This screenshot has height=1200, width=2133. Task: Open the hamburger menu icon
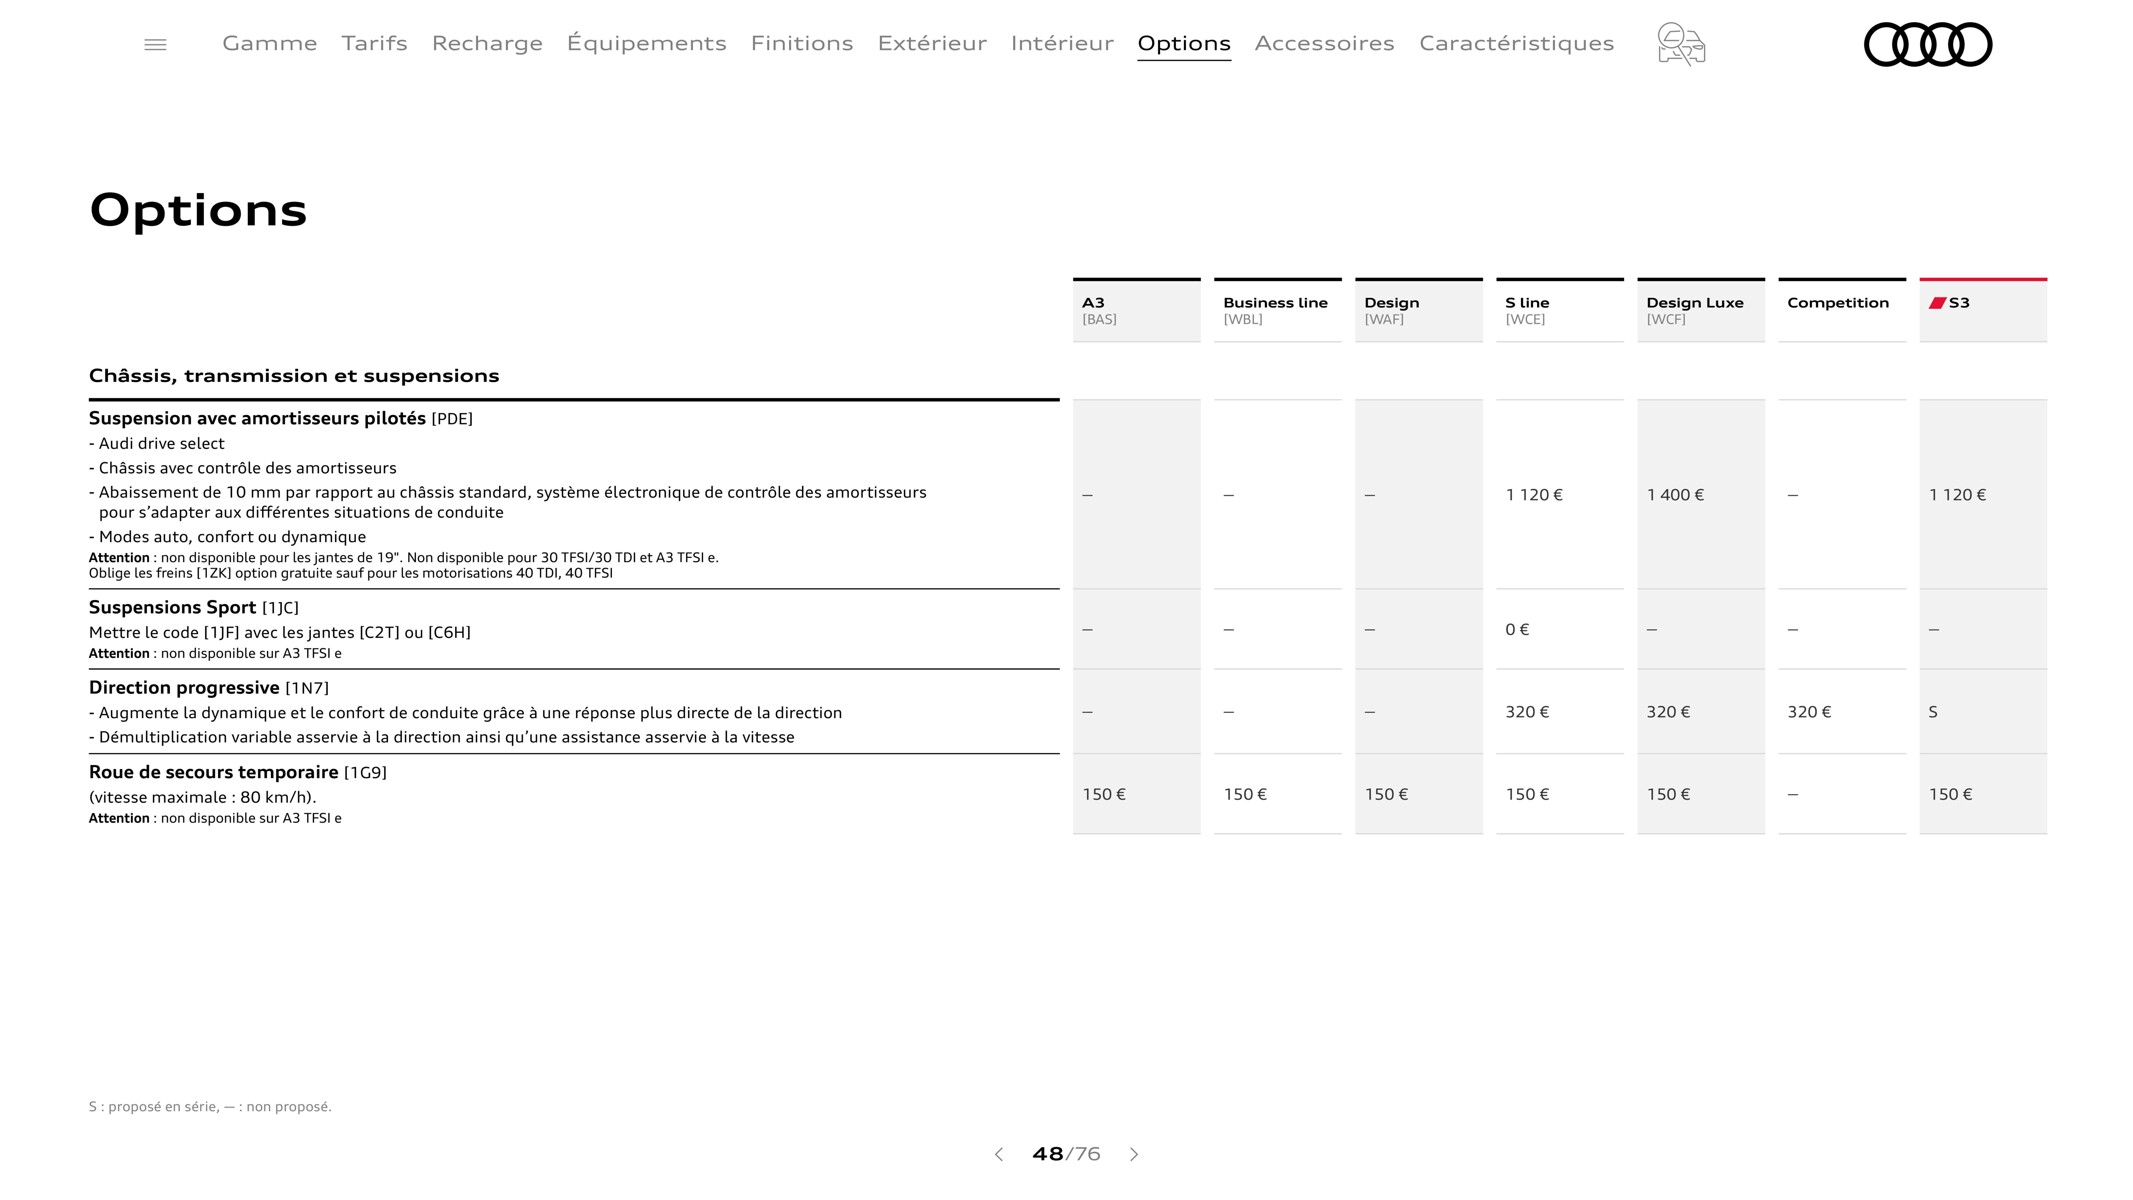click(x=155, y=44)
